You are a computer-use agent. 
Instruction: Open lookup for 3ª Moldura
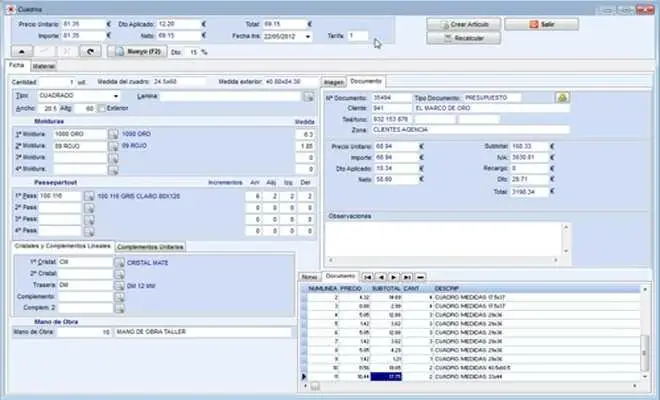click(x=113, y=158)
